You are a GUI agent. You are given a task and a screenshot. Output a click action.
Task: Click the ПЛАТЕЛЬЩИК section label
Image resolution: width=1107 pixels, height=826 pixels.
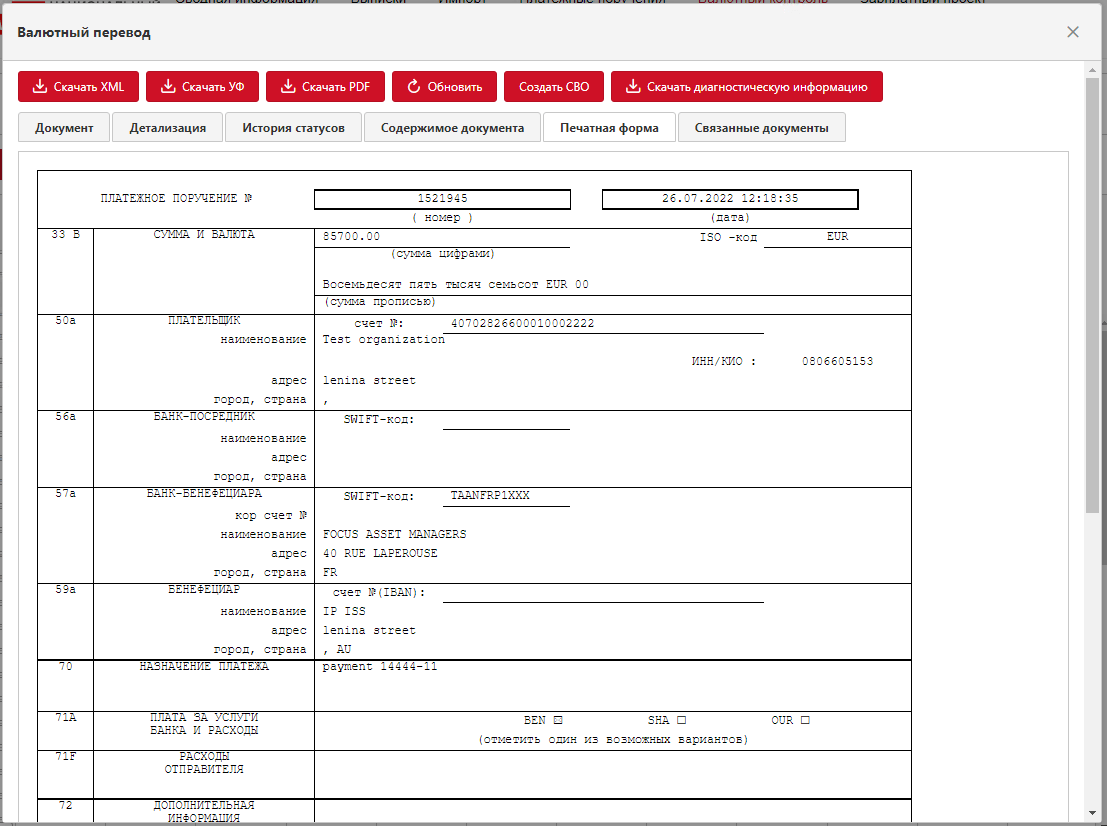204,321
